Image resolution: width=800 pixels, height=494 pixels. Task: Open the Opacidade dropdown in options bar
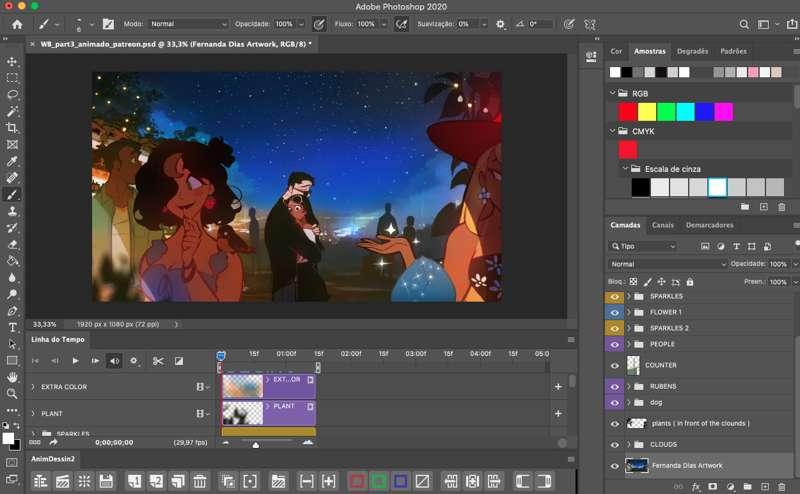coord(301,24)
